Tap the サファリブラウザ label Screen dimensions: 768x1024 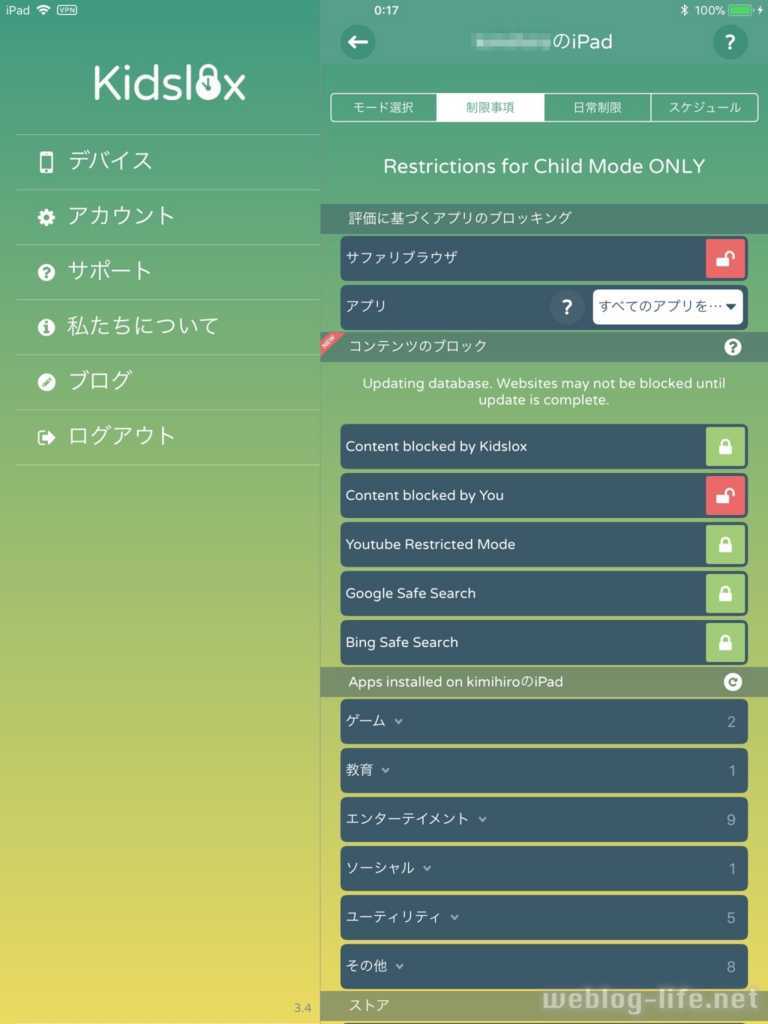[401, 258]
